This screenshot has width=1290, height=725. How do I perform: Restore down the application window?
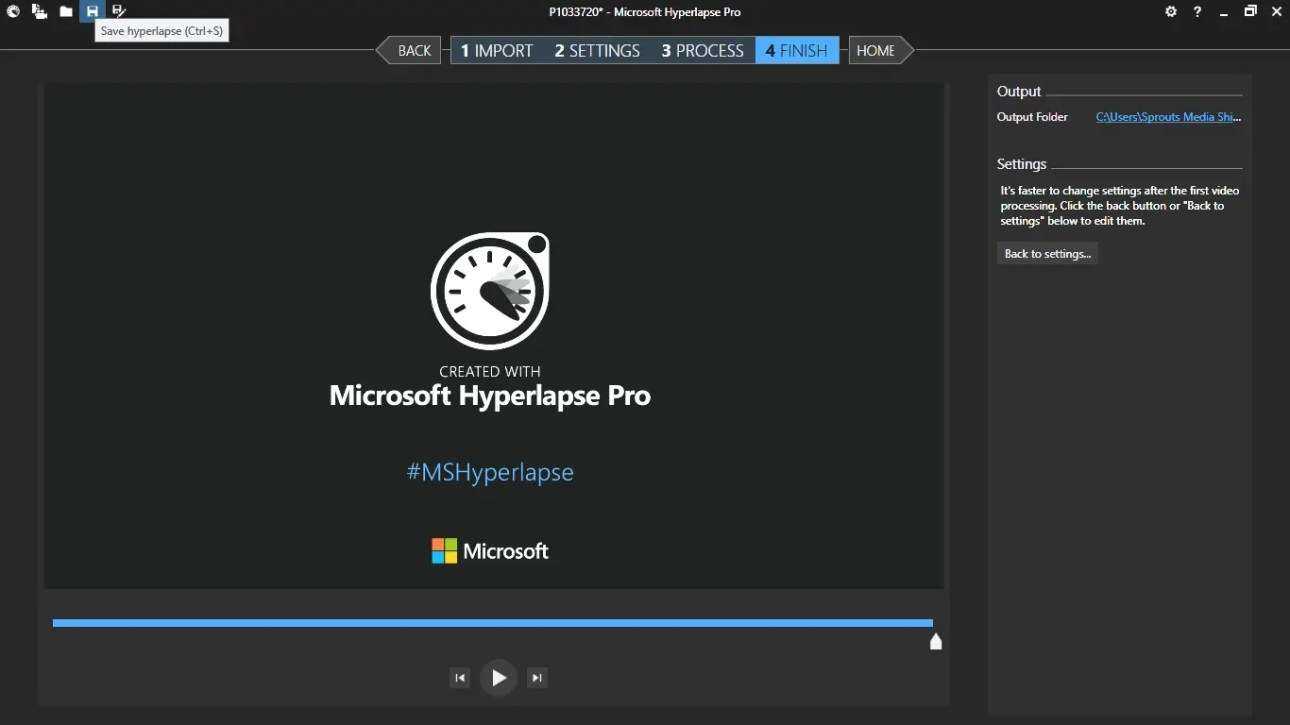(x=1250, y=12)
